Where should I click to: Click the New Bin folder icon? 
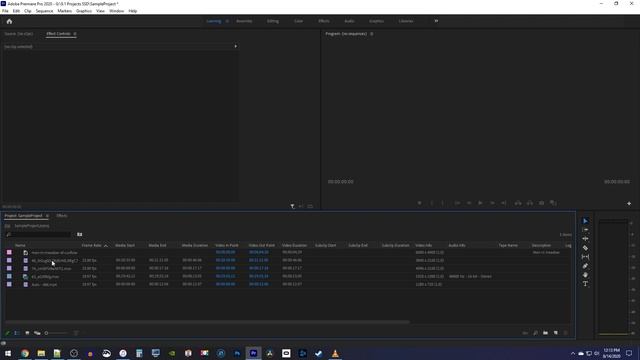tap(545, 333)
